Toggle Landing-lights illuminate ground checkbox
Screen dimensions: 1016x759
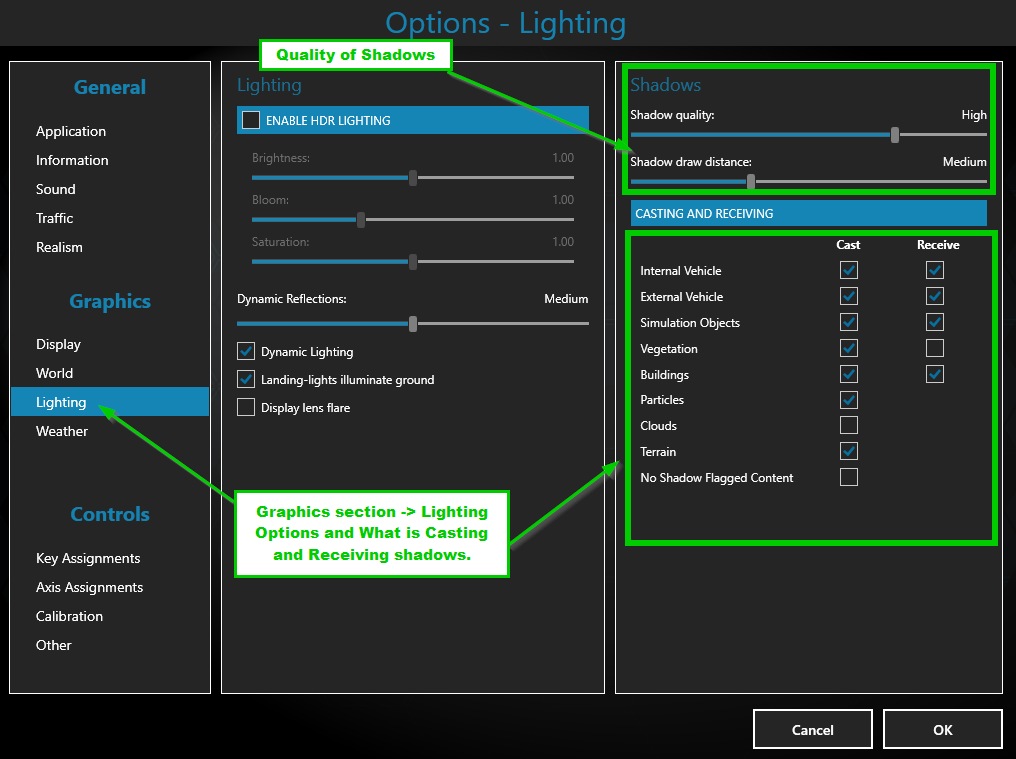click(246, 380)
